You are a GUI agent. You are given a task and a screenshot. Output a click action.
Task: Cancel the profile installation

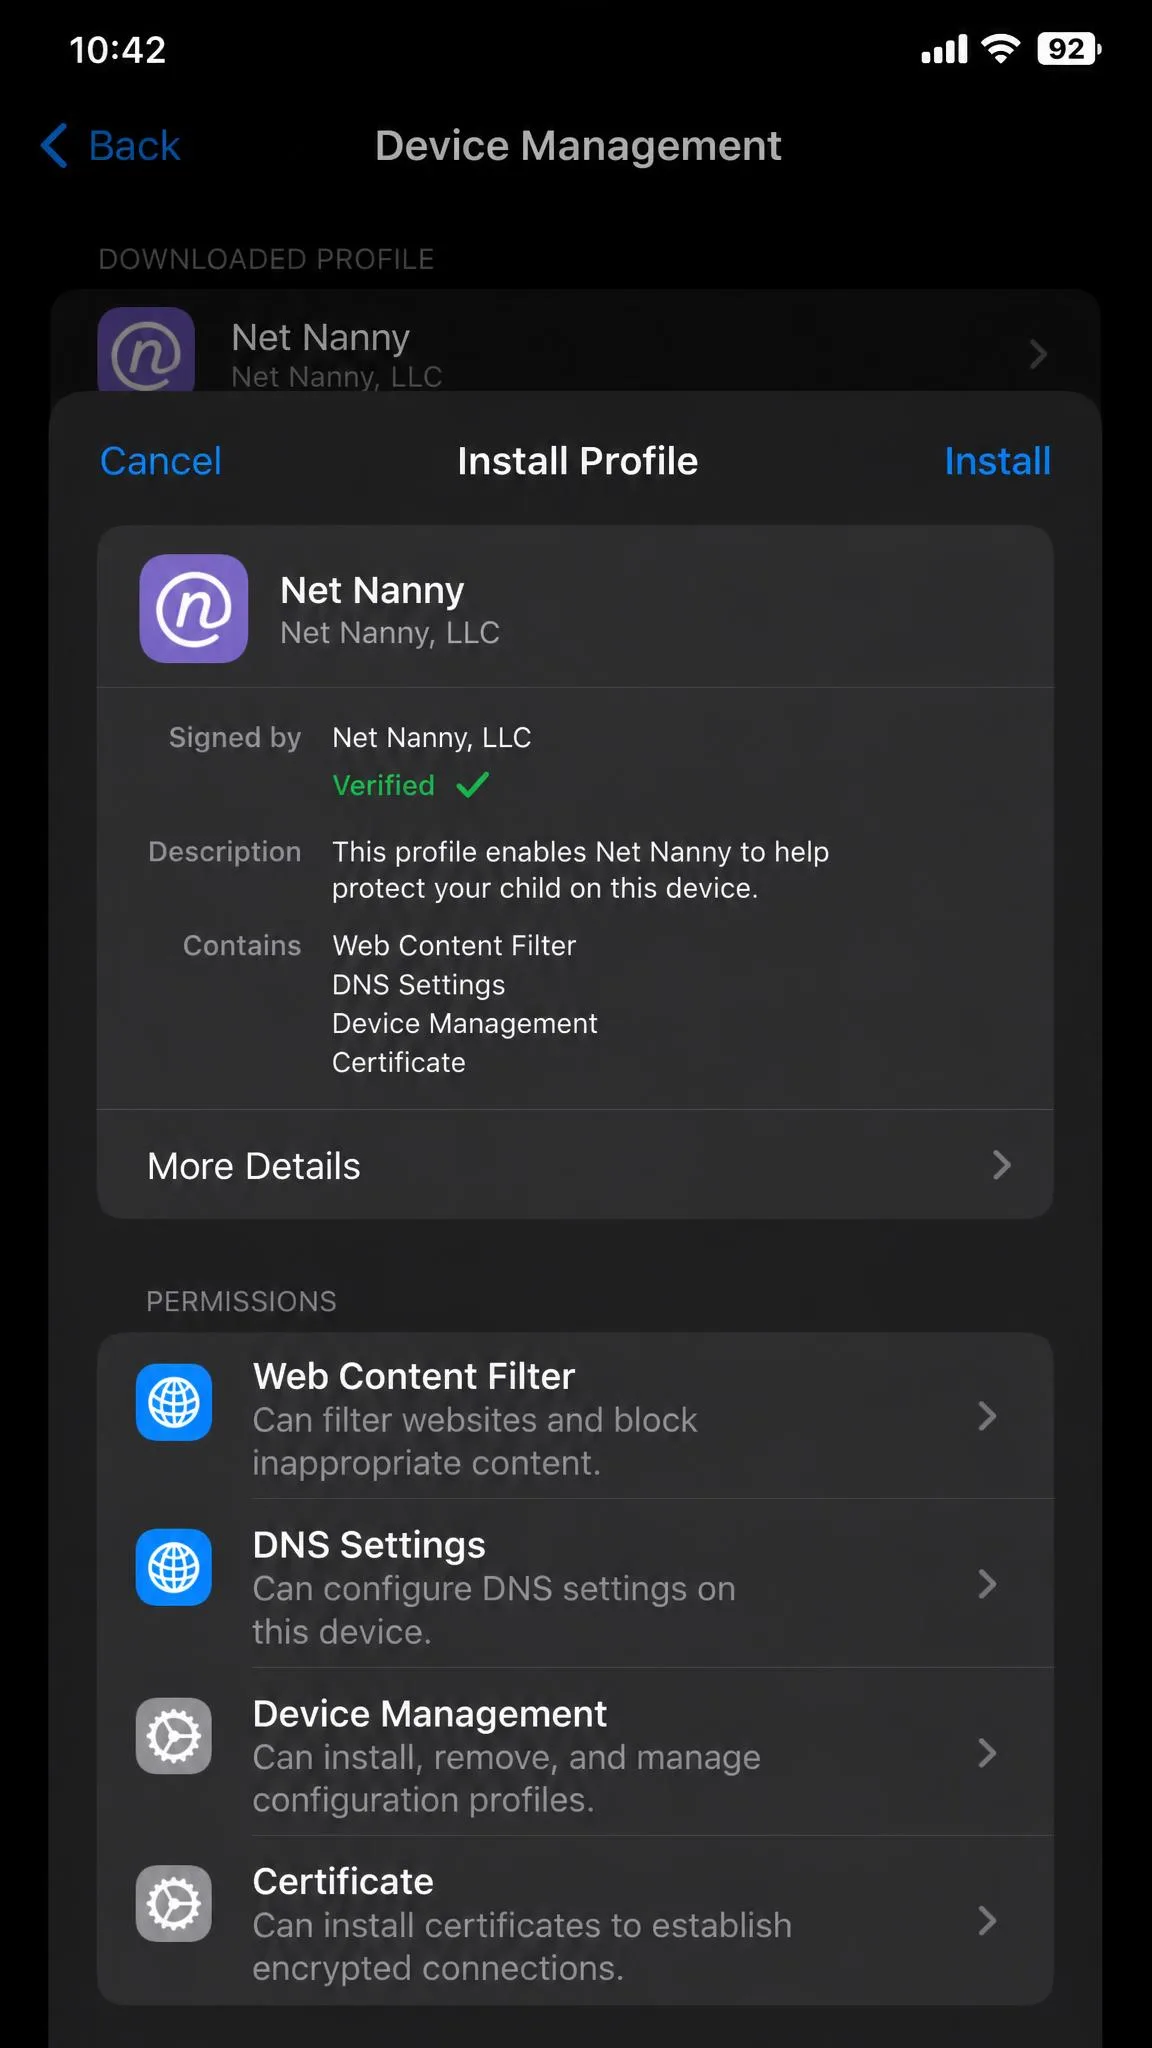161,461
